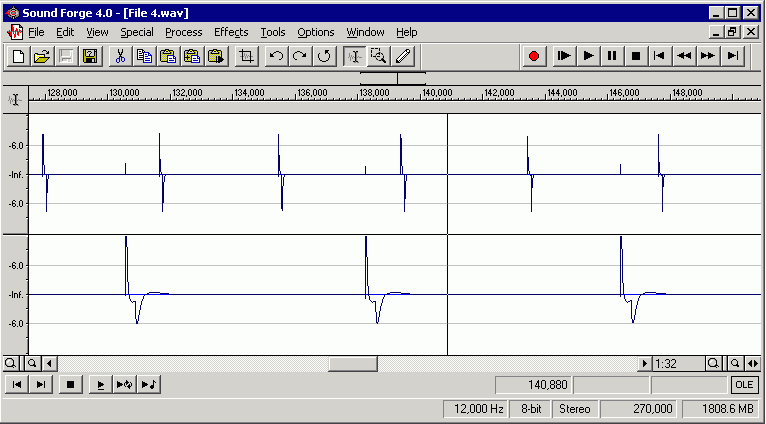Click the transport Play All button
Screen dimensions: 766x424
[564, 56]
